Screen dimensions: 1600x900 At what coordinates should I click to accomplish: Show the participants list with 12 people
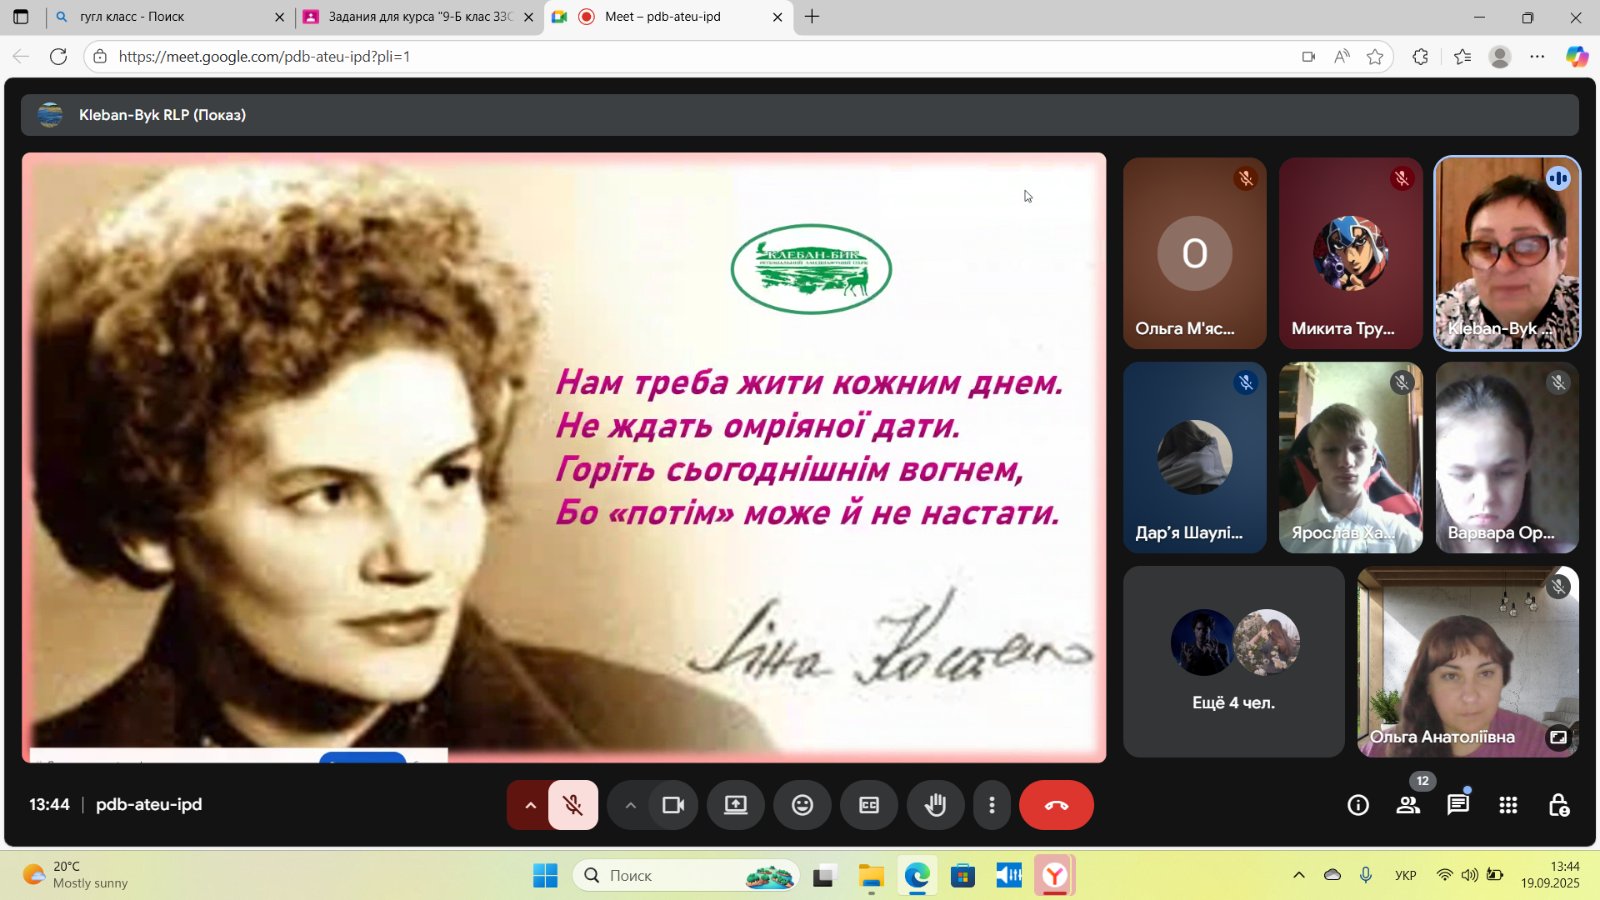pyautogui.click(x=1408, y=805)
